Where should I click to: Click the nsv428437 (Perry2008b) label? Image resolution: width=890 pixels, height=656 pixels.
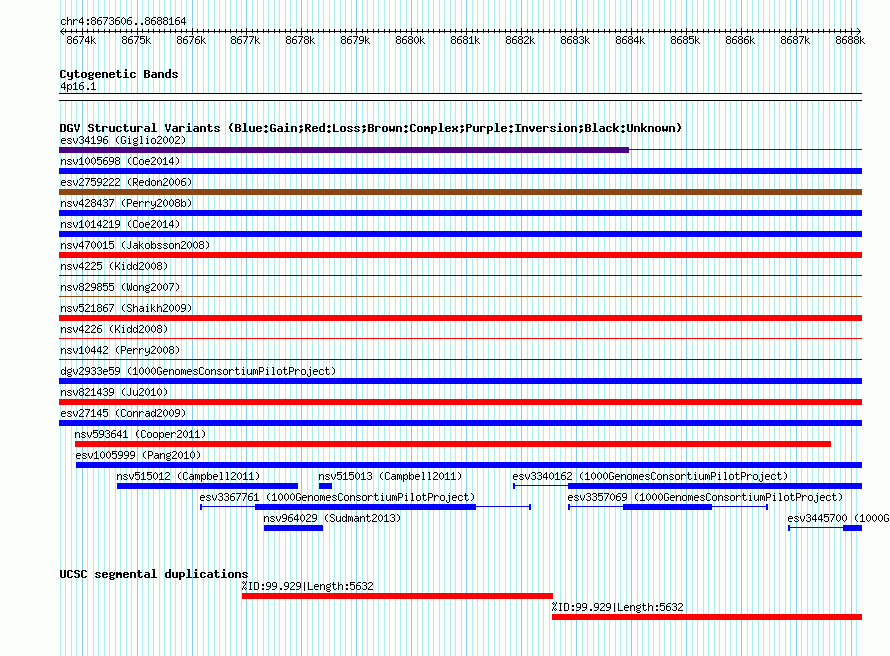pos(126,203)
